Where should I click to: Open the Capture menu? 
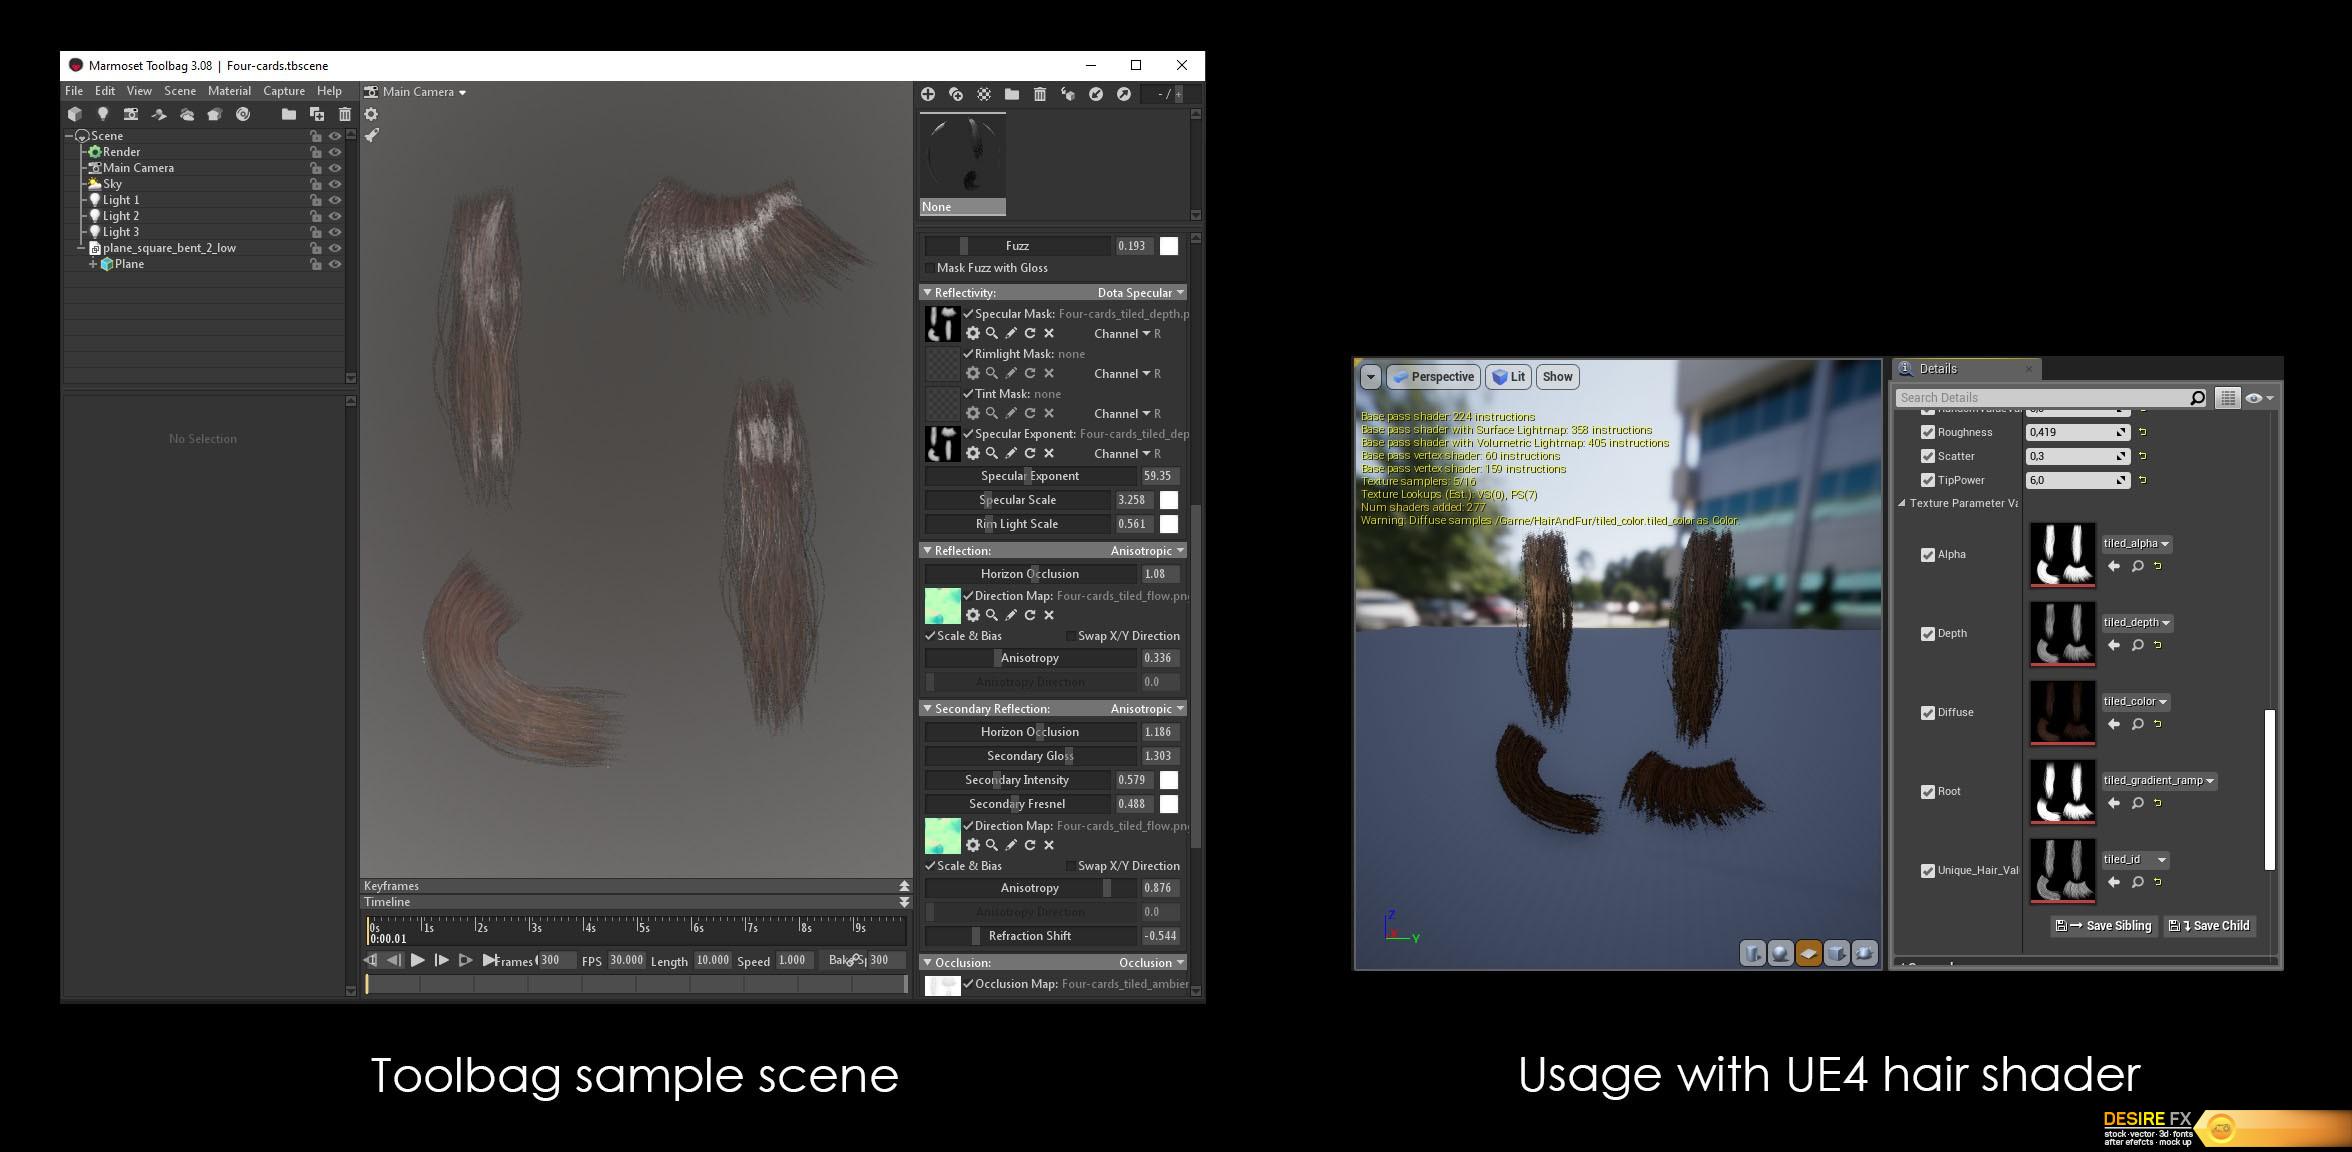(284, 91)
